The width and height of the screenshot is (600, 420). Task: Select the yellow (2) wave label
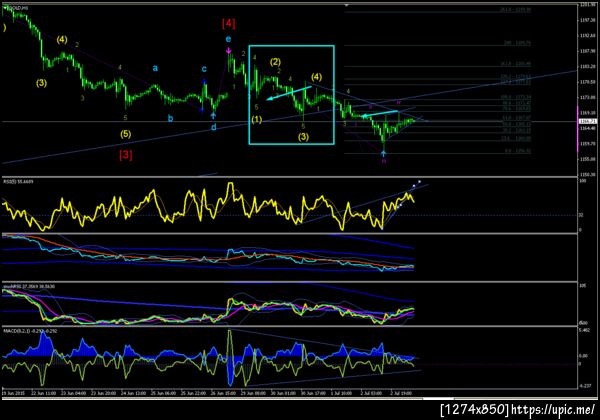pyautogui.click(x=275, y=62)
